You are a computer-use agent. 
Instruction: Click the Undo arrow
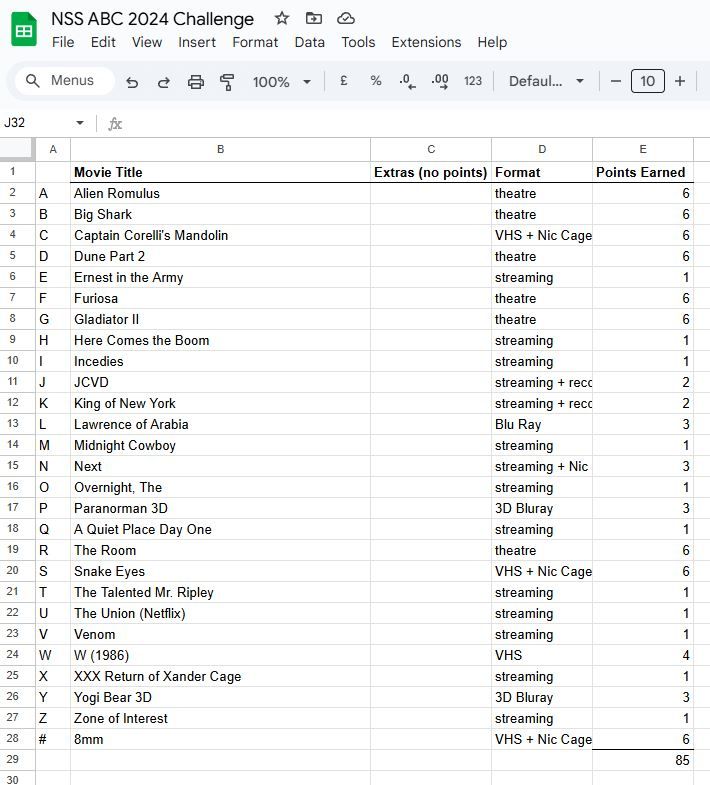pyautogui.click(x=132, y=82)
